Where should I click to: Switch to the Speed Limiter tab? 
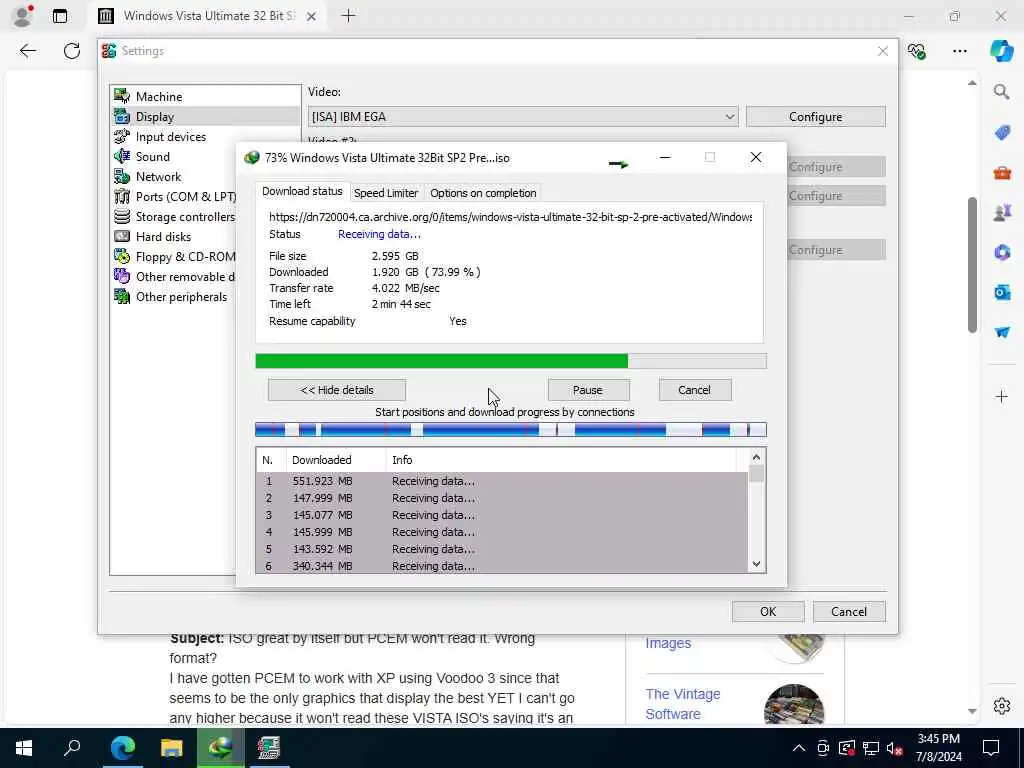click(386, 193)
